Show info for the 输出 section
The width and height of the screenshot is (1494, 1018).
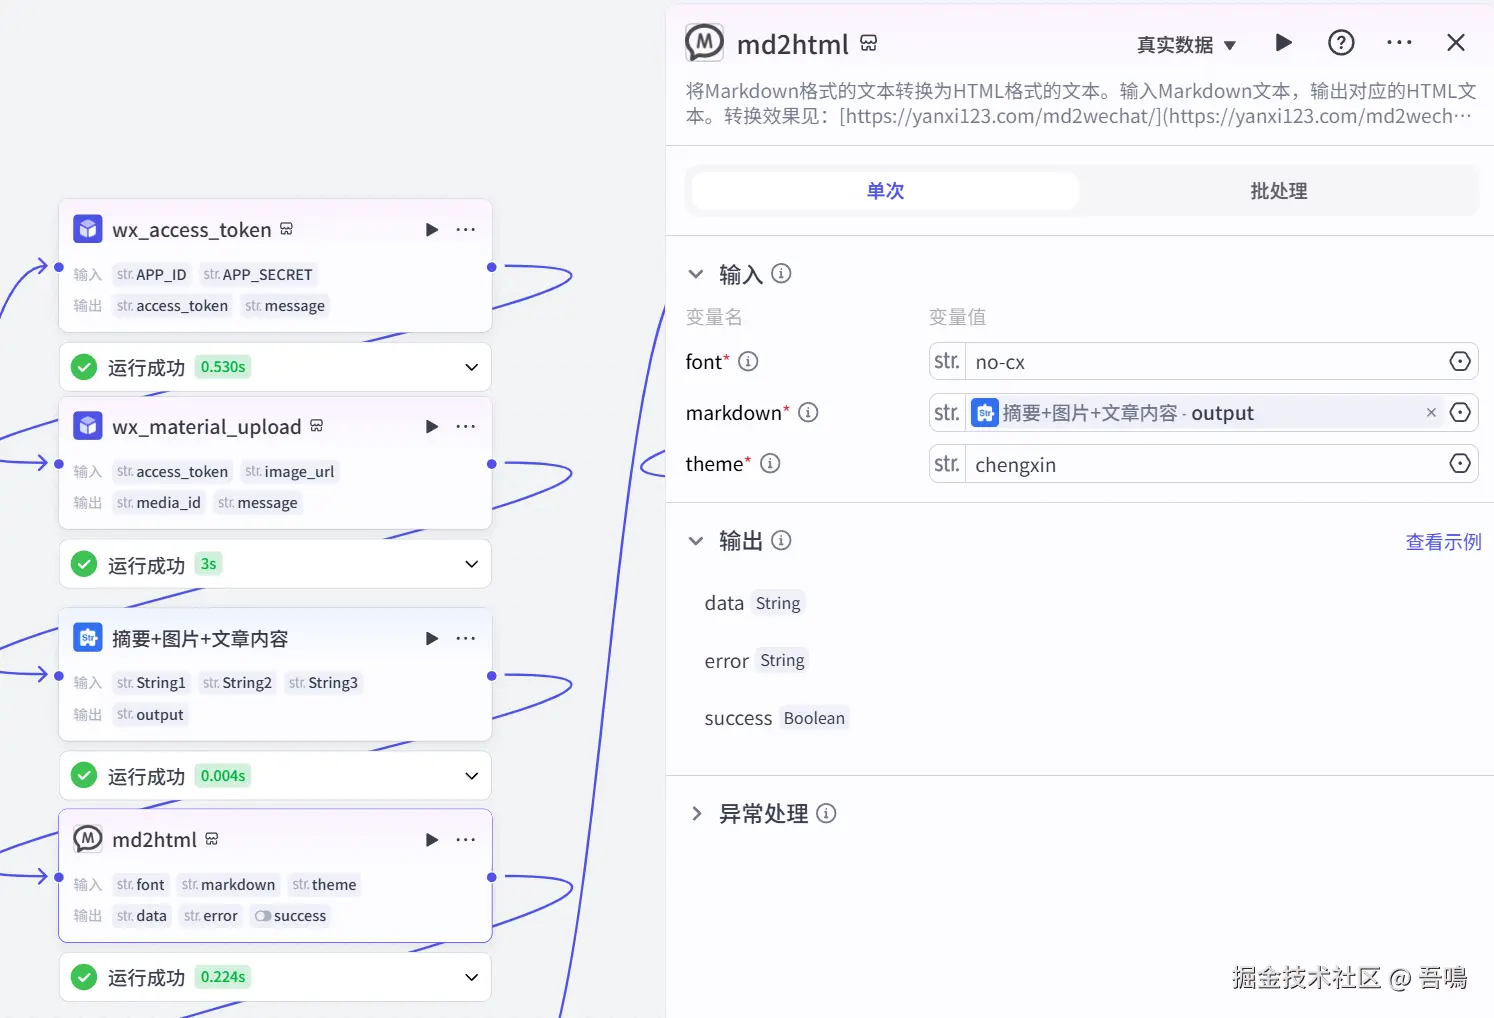[782, 540]
